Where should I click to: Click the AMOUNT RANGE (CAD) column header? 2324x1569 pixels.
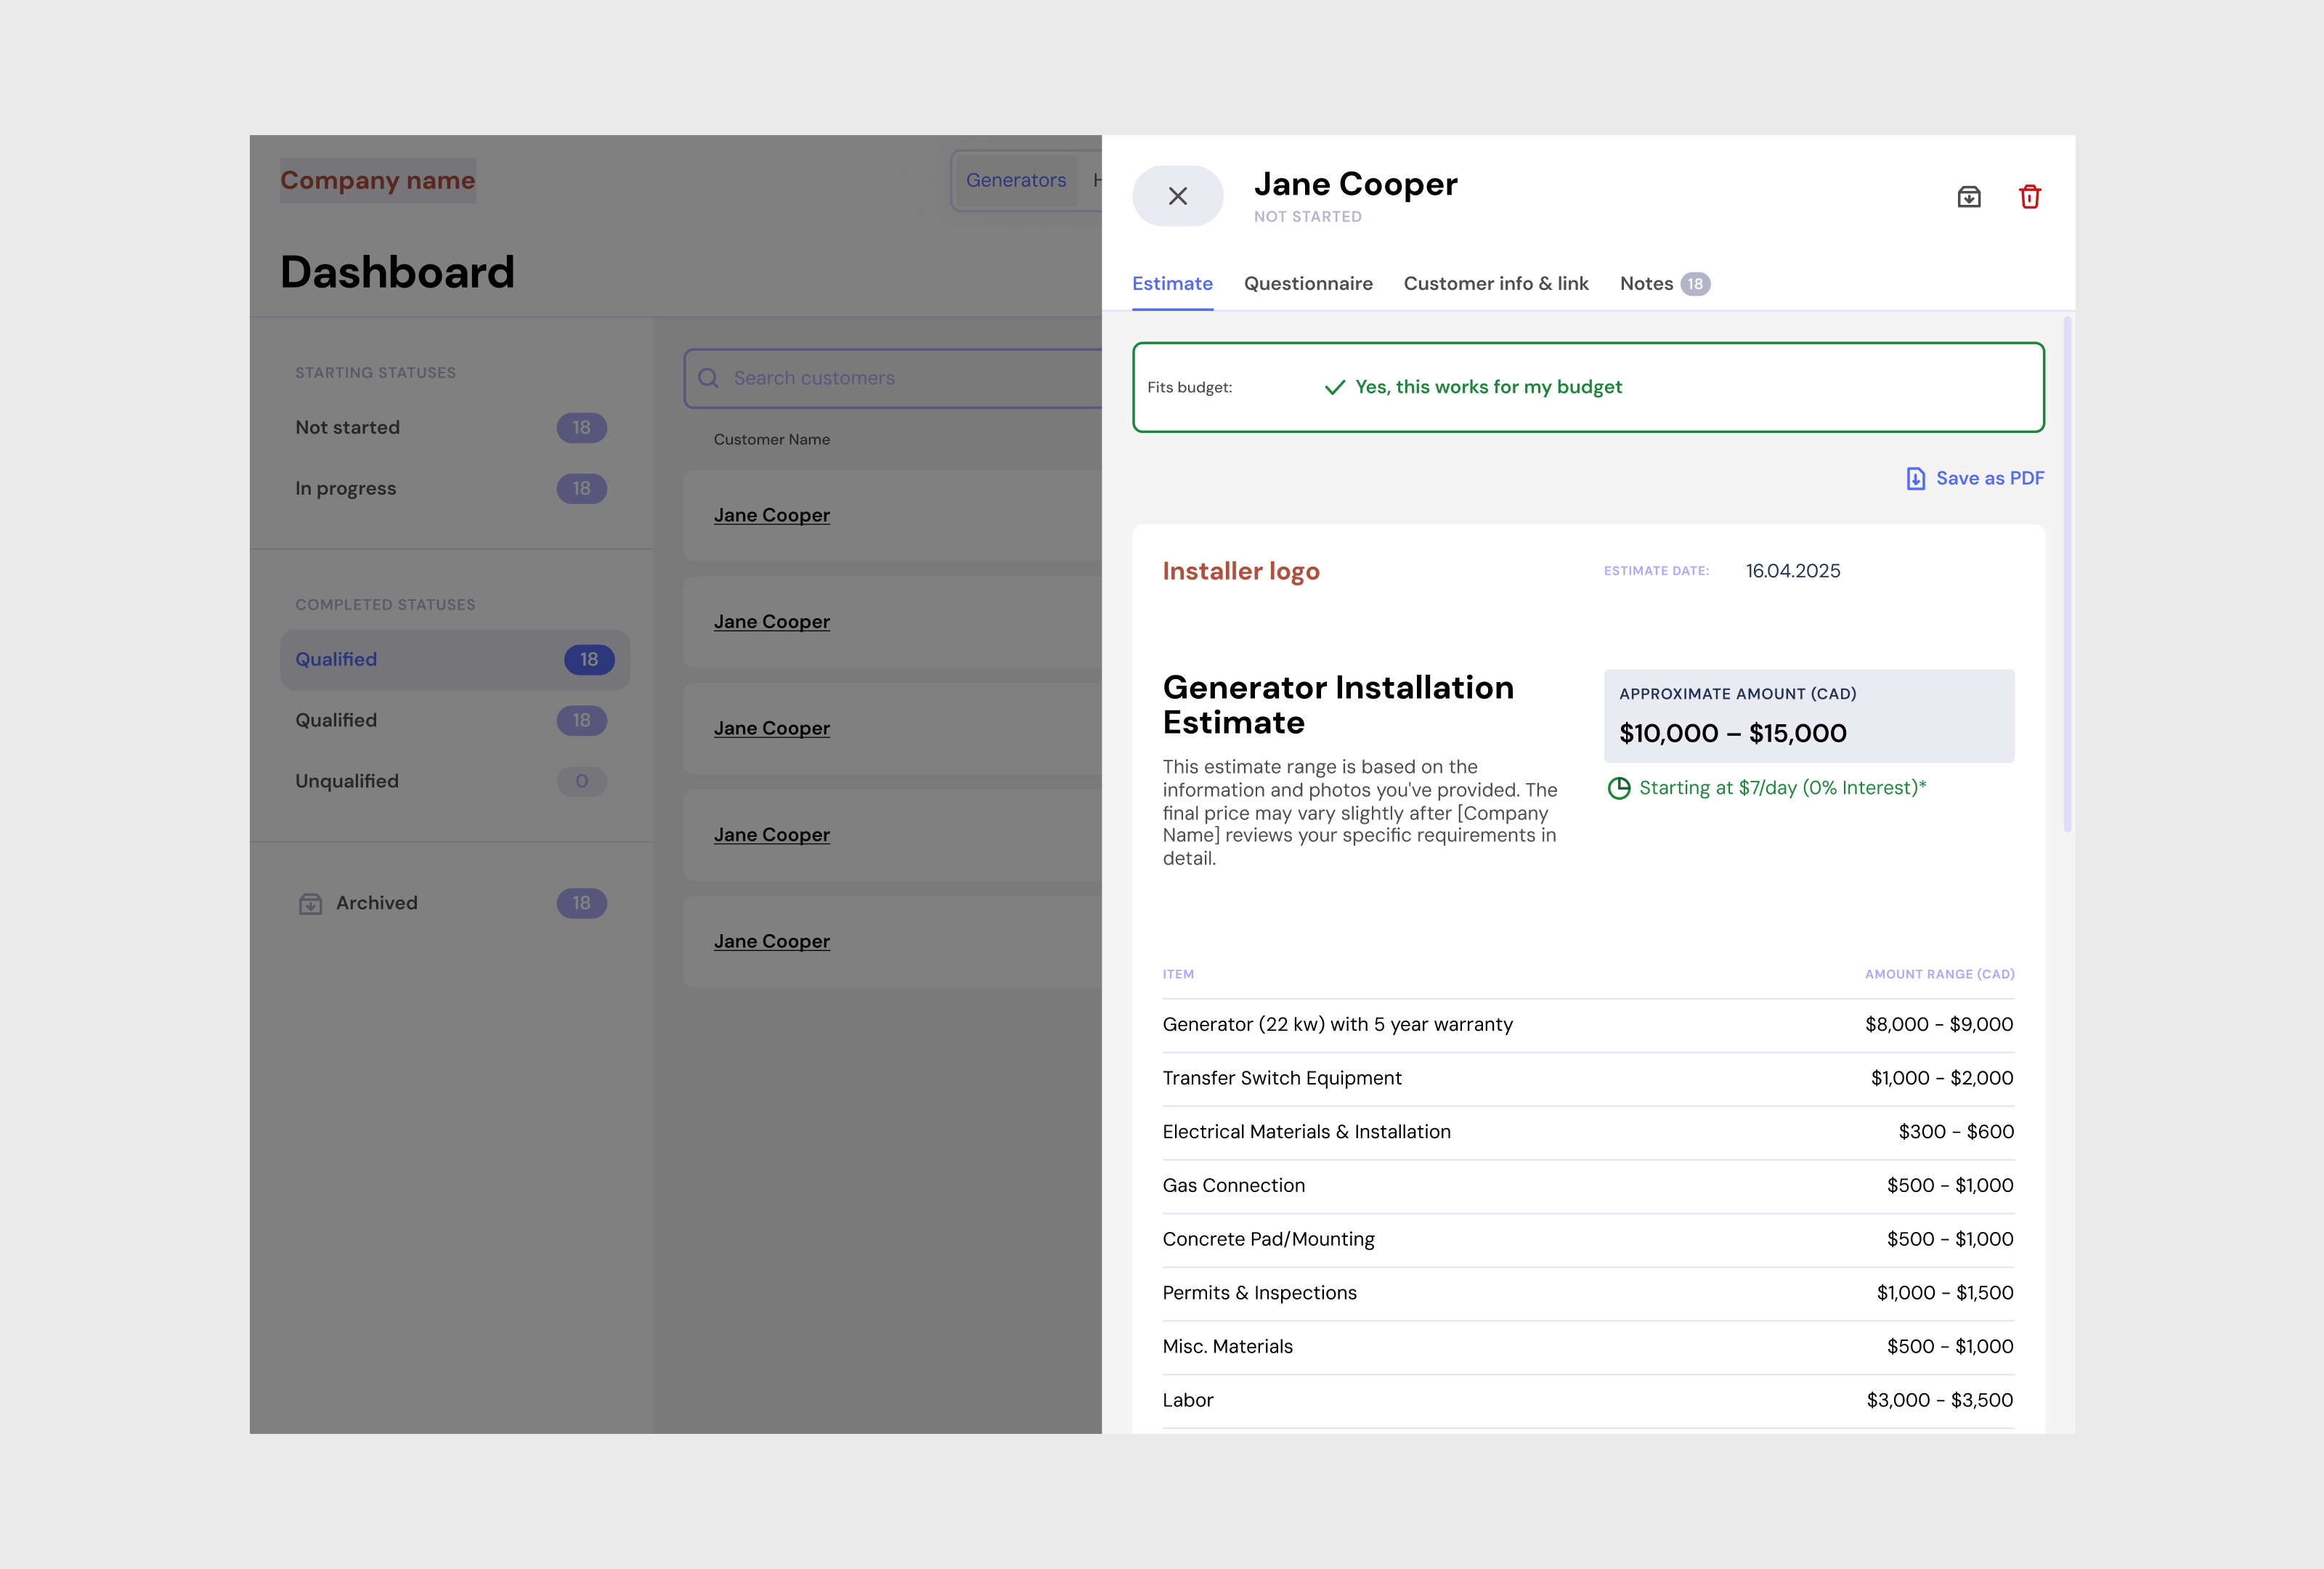pyautogui.click(x=1939, y=975)
